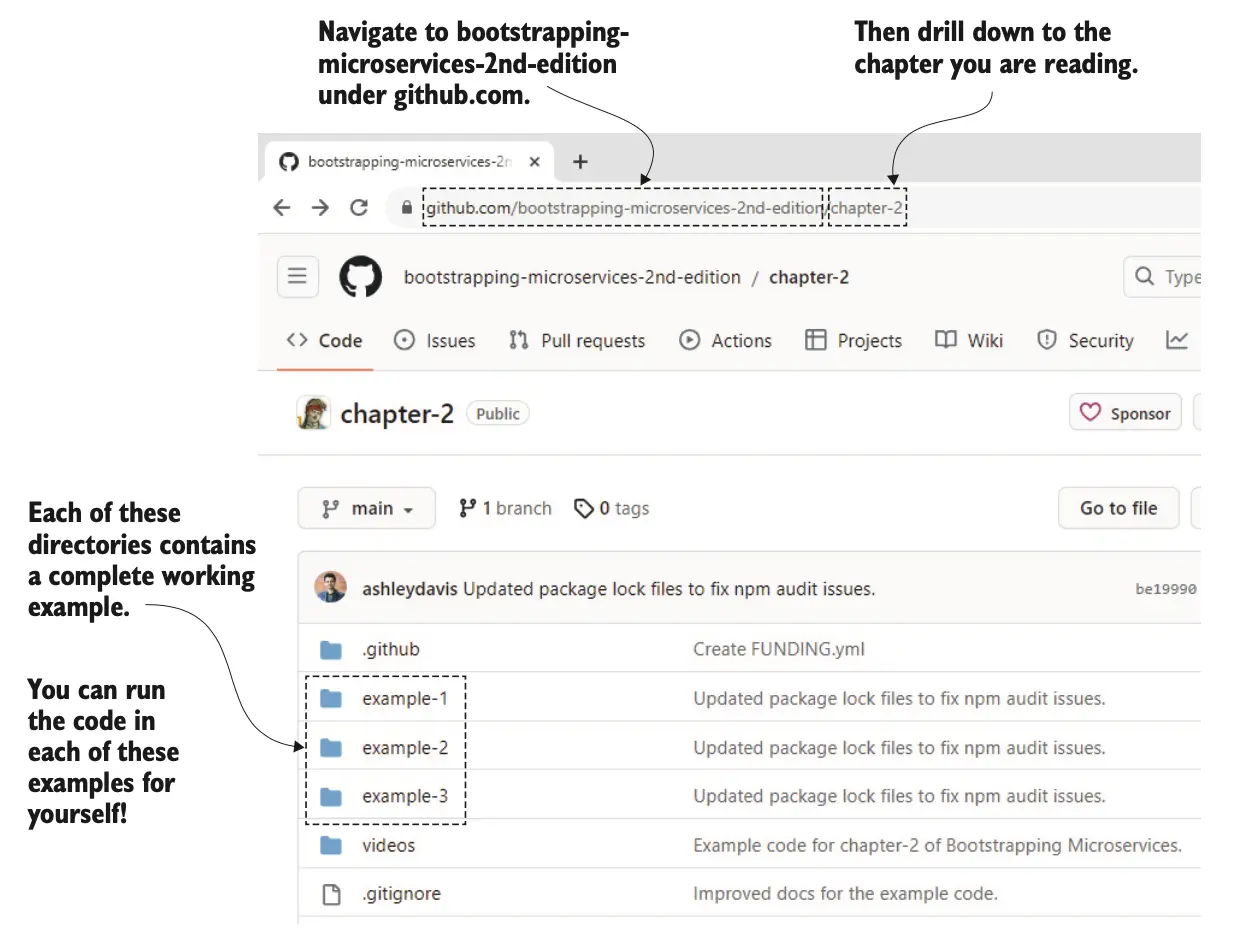Click the chapter-2 repository avatar image

pos(313,413)
